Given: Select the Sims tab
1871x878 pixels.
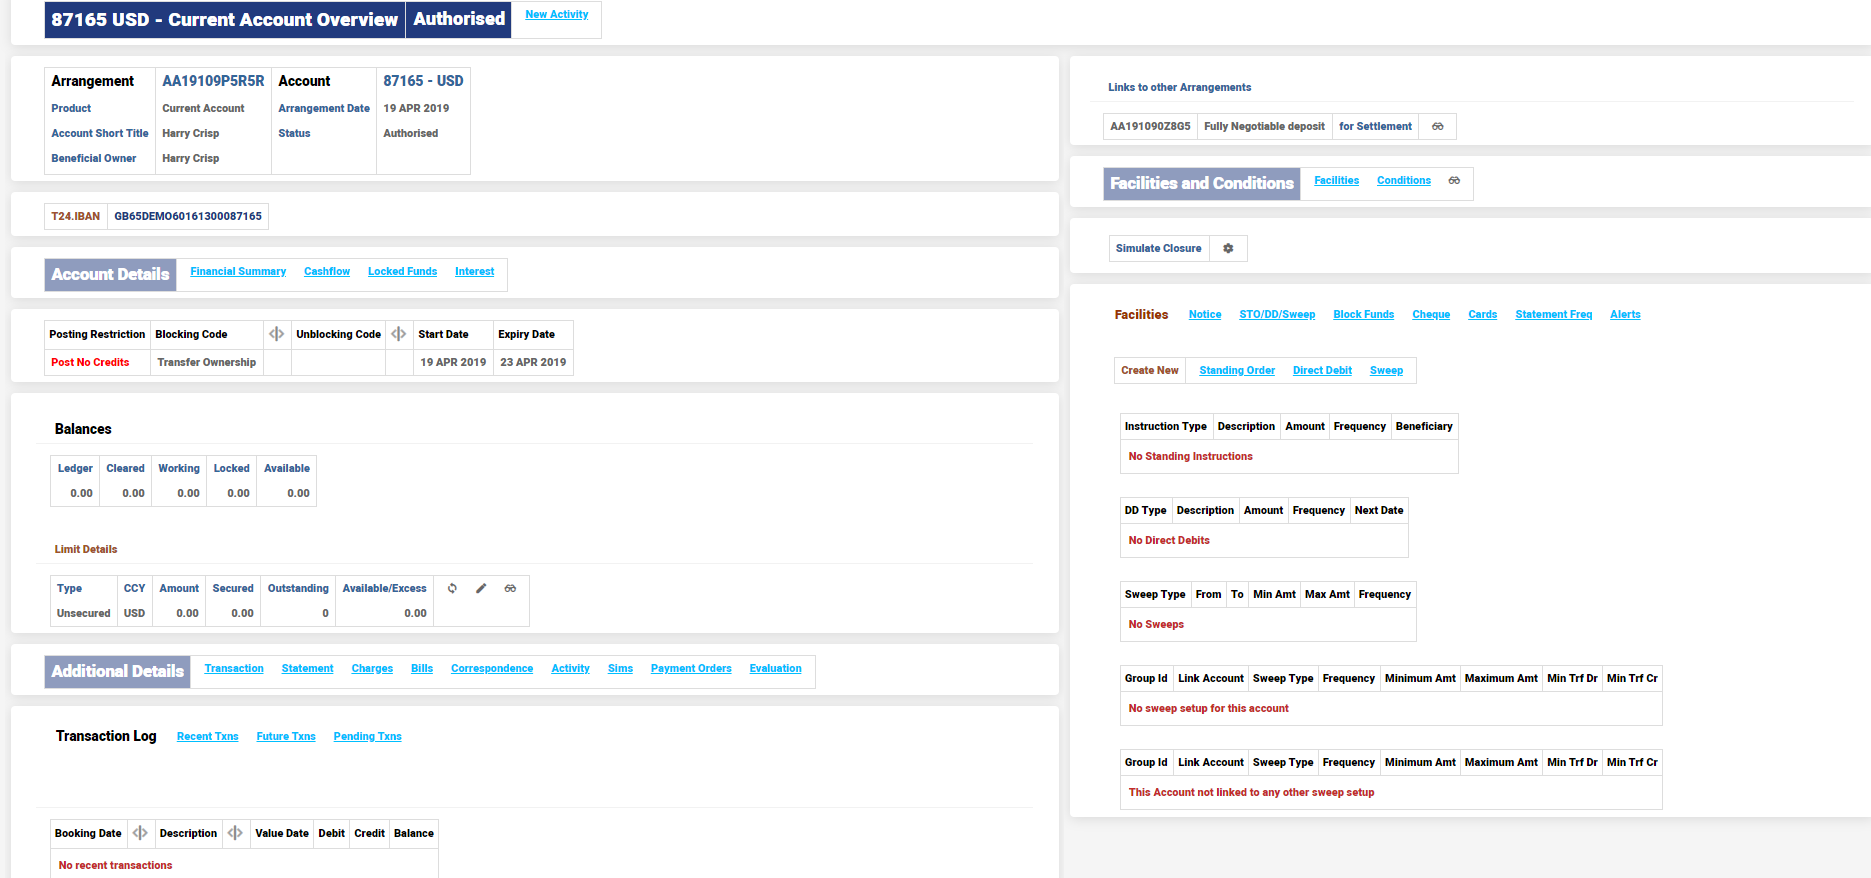Looking at the screenshot, I should 620,669.
